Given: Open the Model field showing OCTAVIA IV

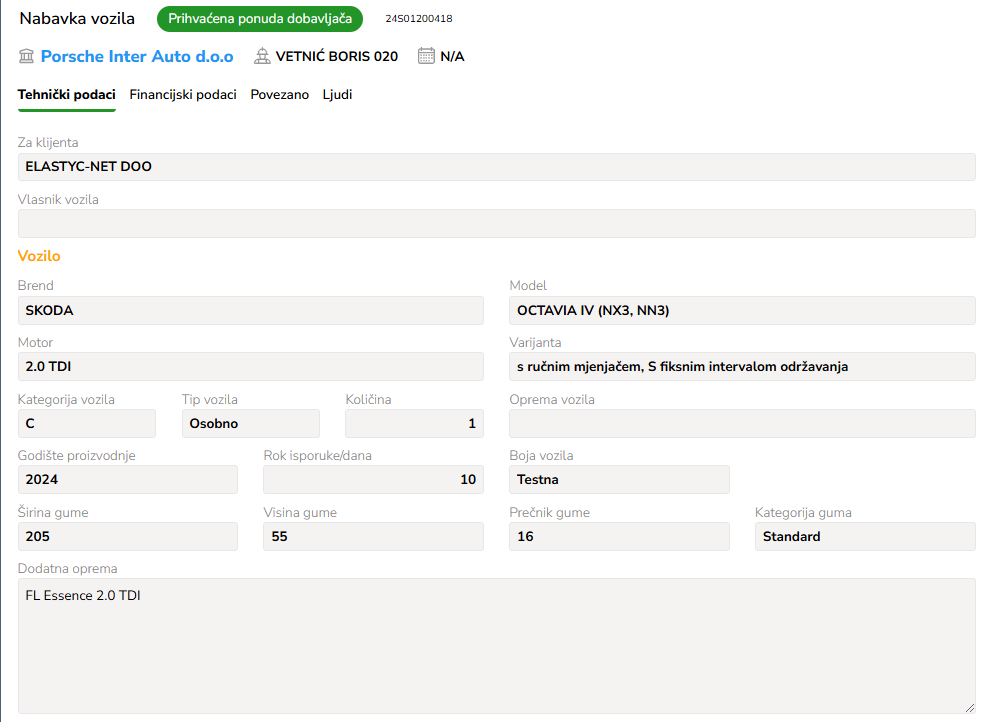Looking at the screenshot, I should (742, 310).
